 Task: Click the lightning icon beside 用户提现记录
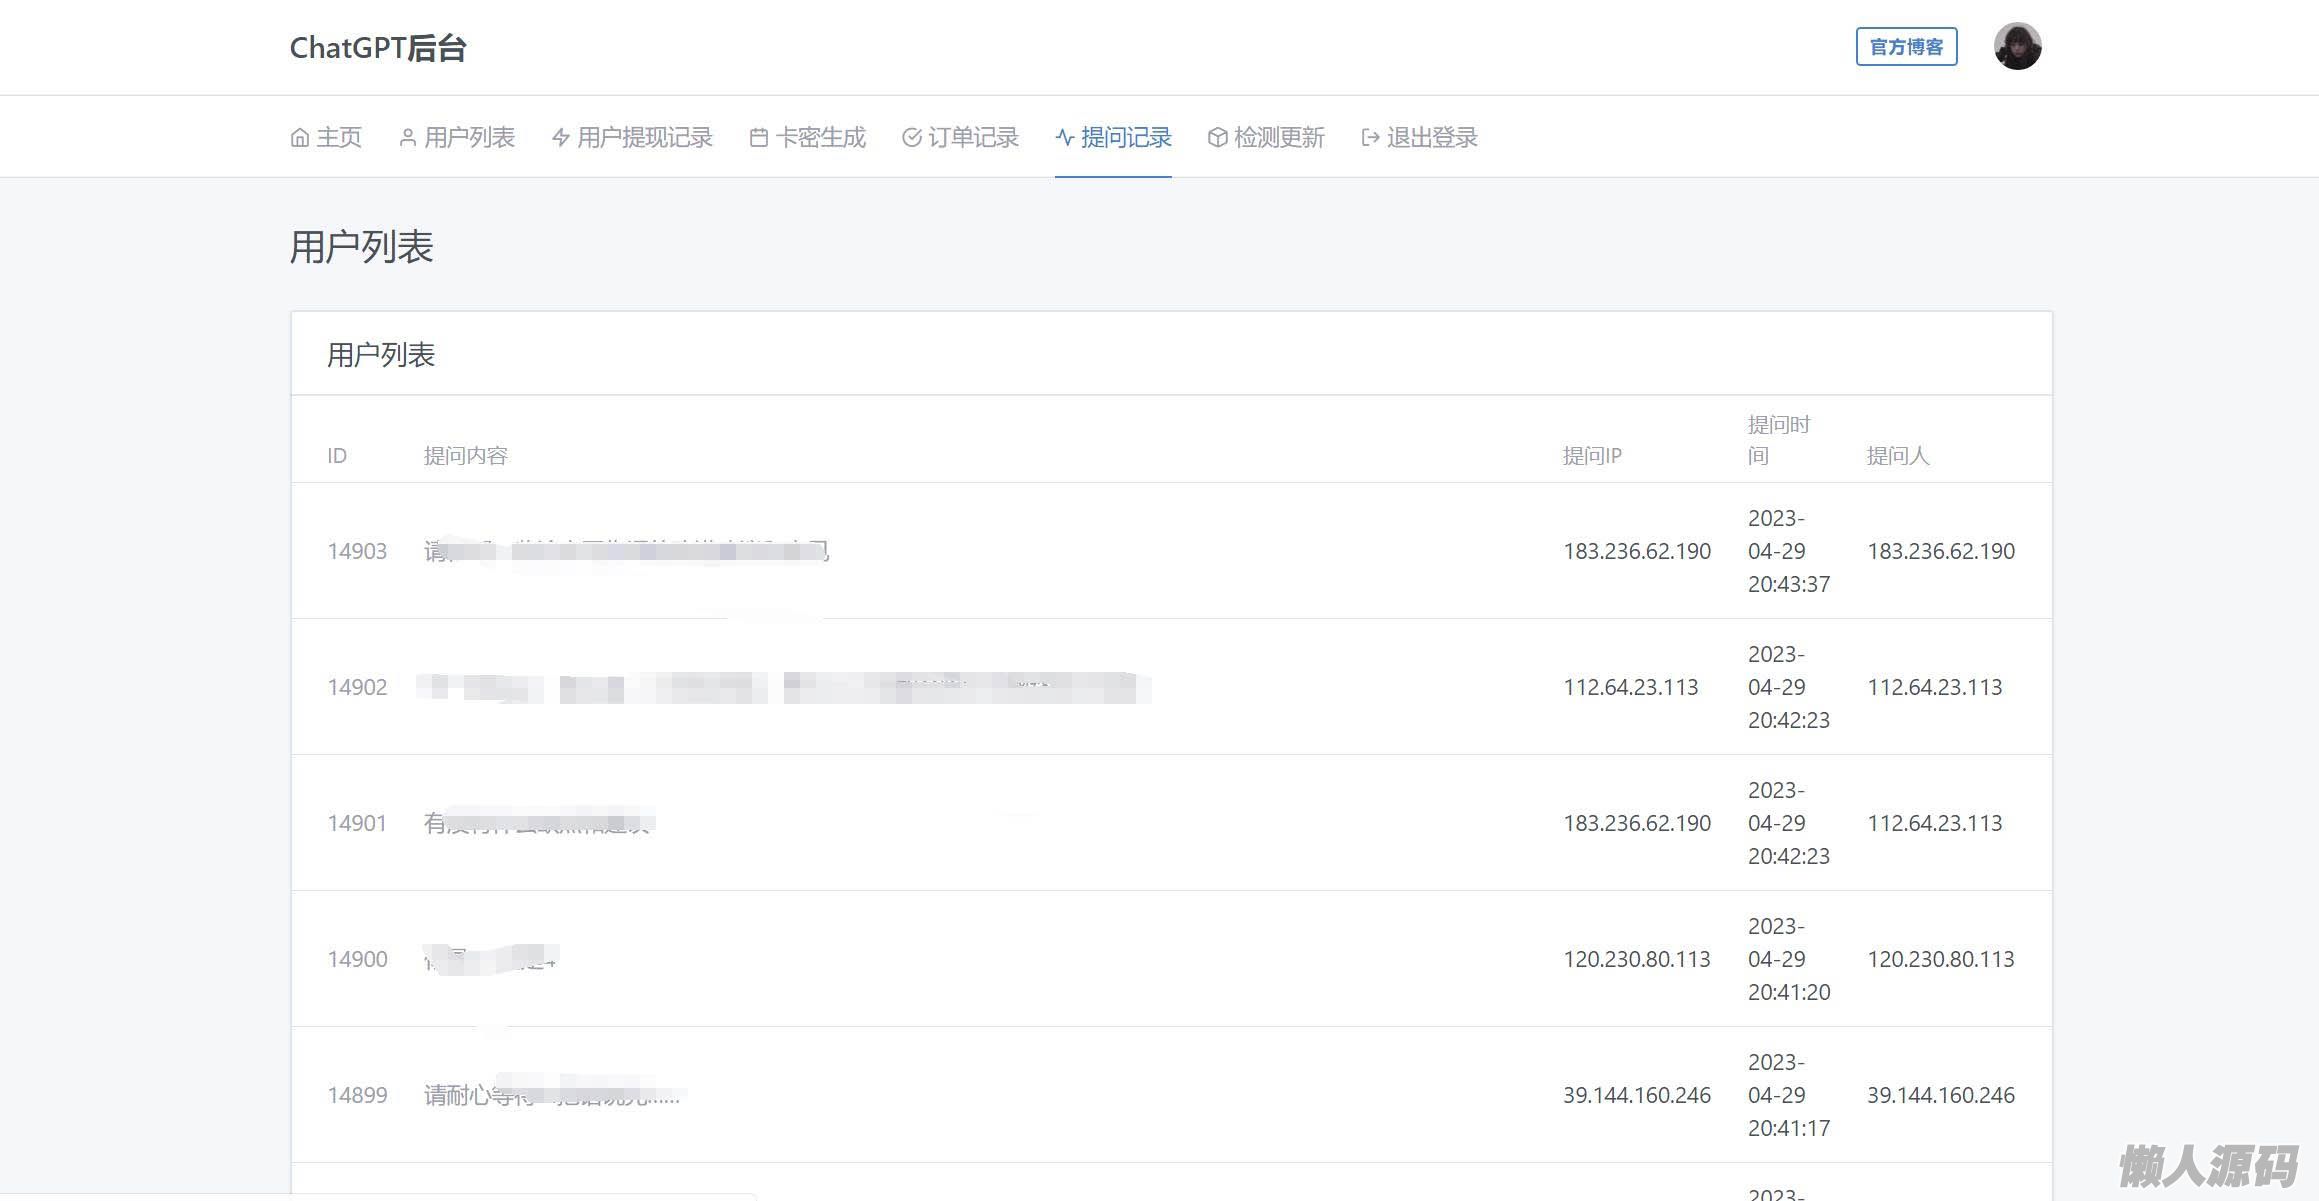(561, 138)
